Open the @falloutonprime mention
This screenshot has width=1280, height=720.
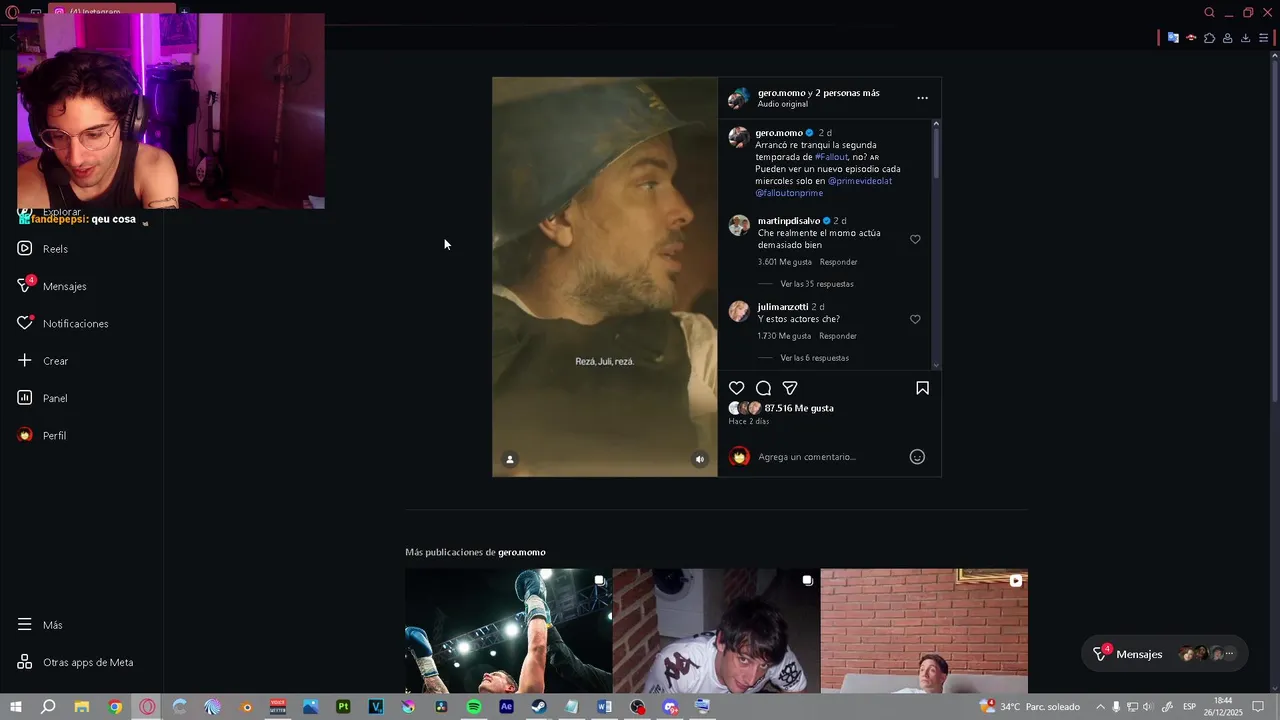click(789, 193)
